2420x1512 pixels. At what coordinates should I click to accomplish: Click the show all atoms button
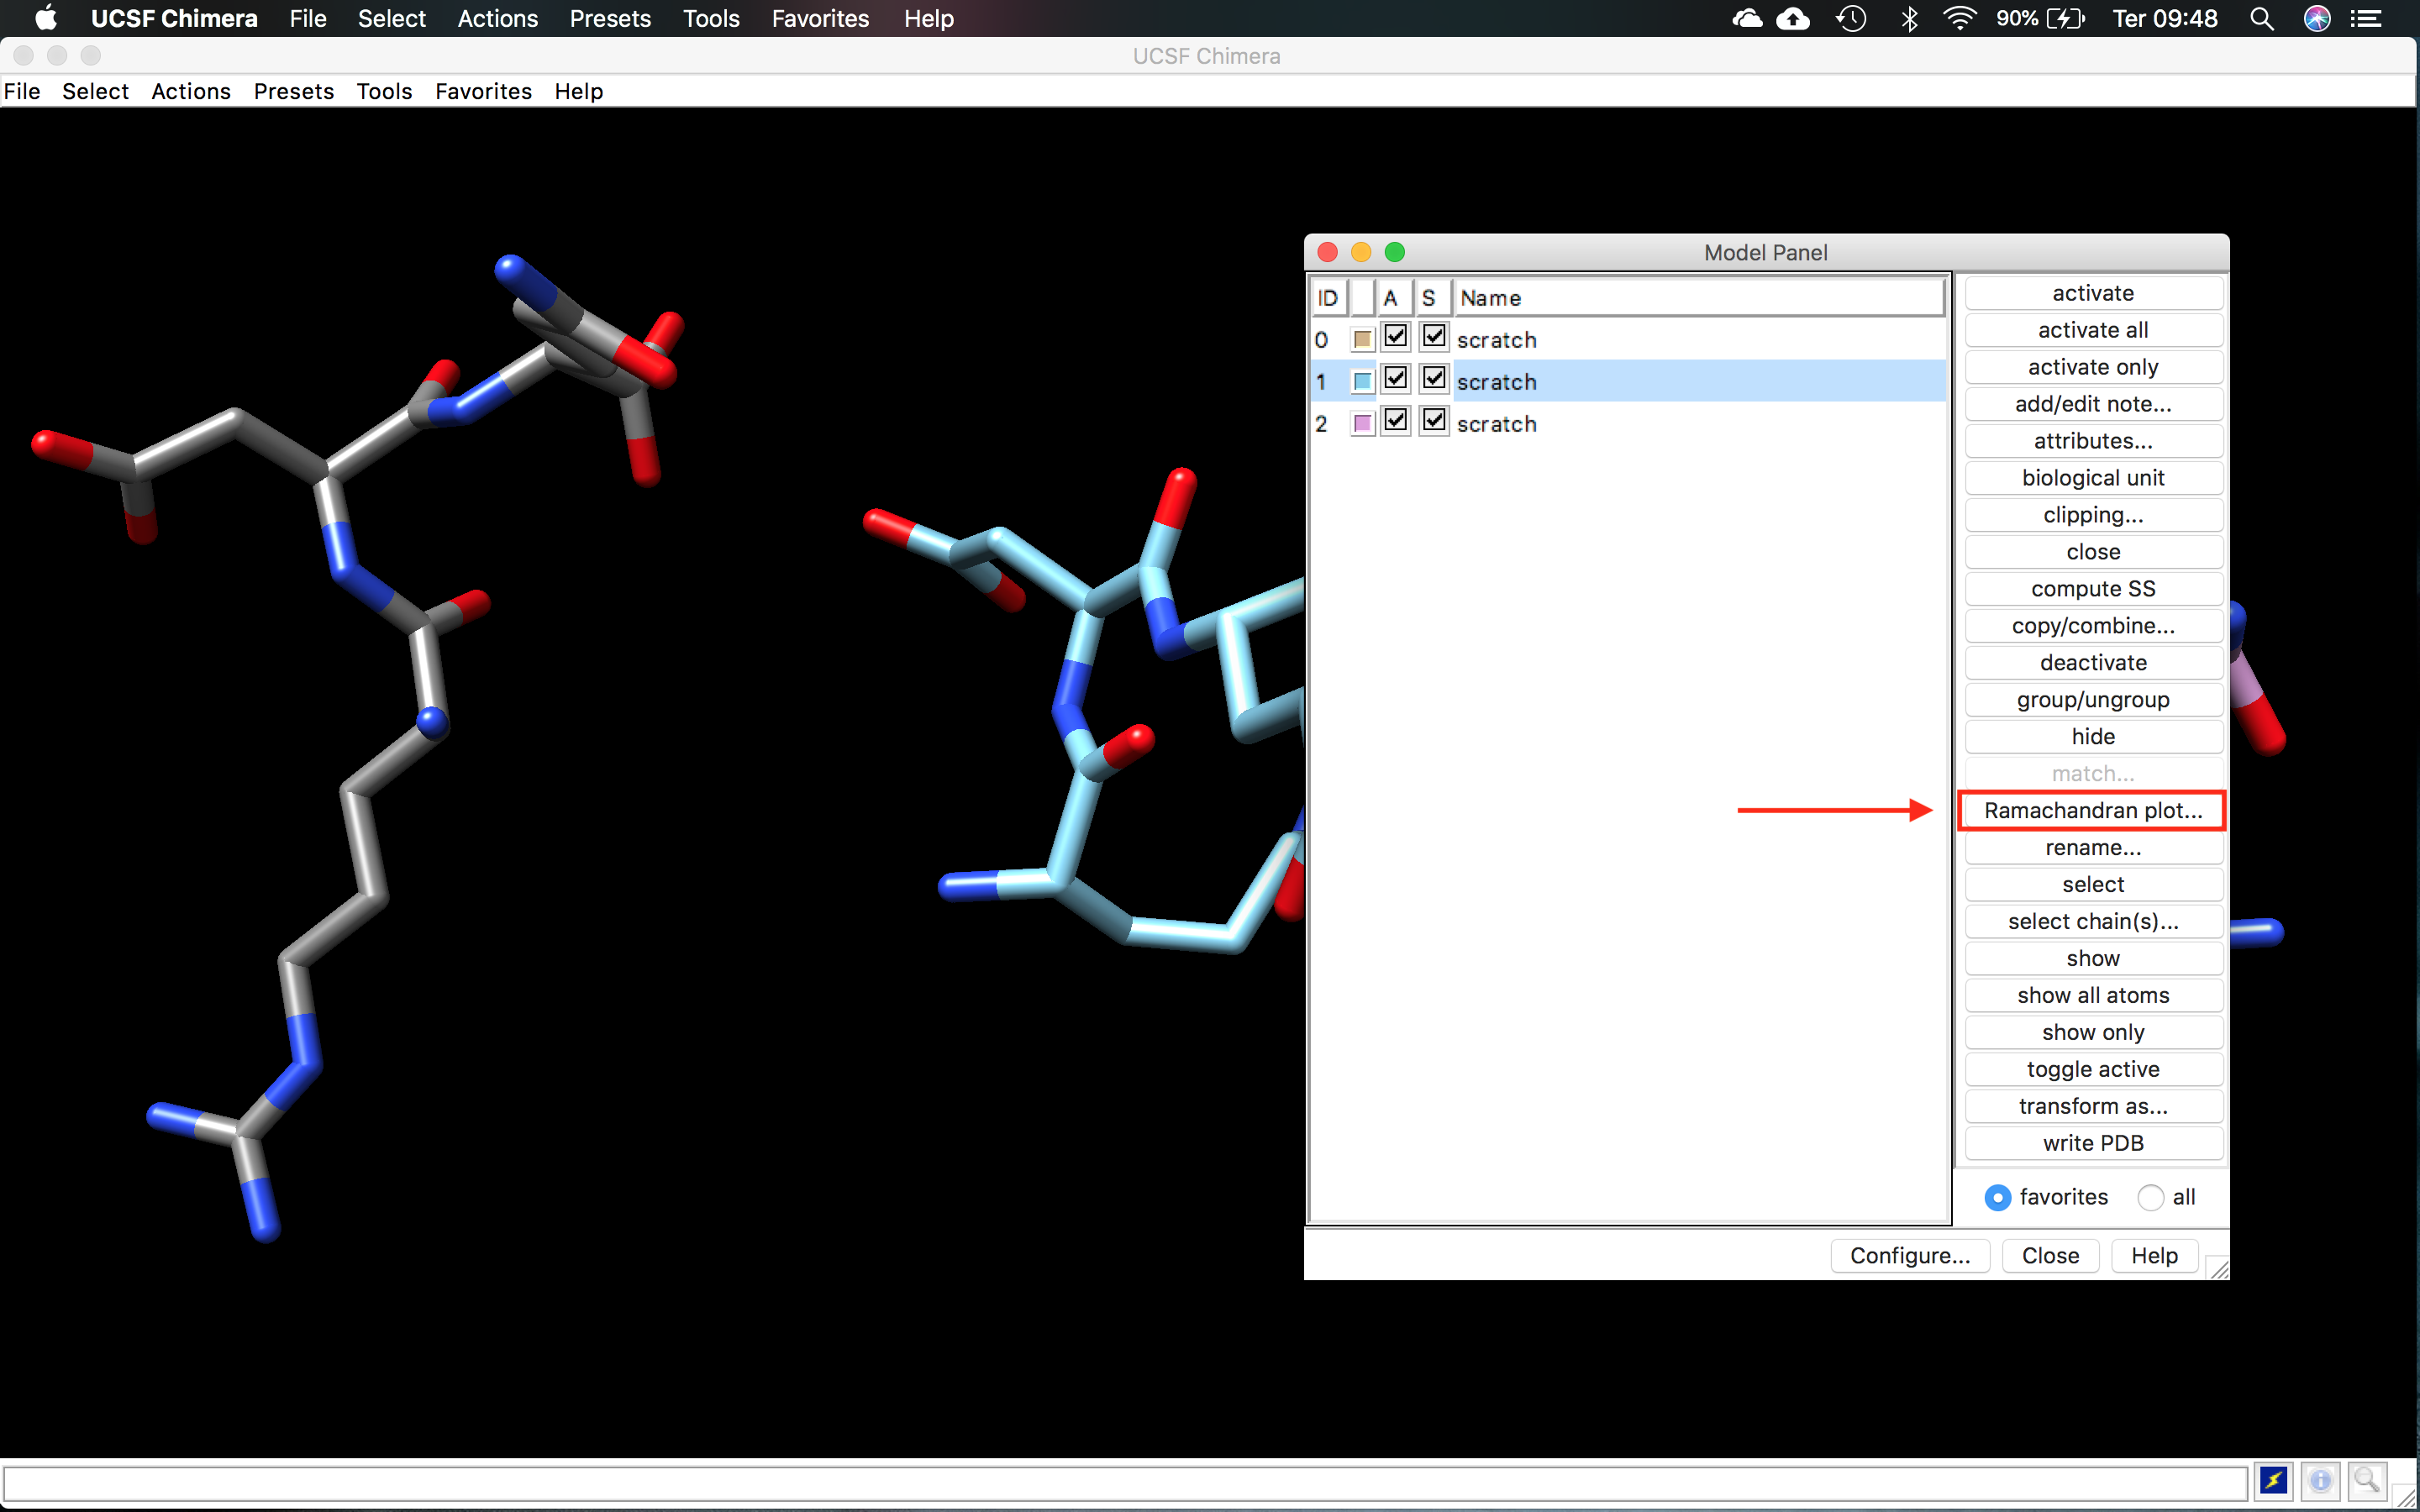[x=2093, y=996]
